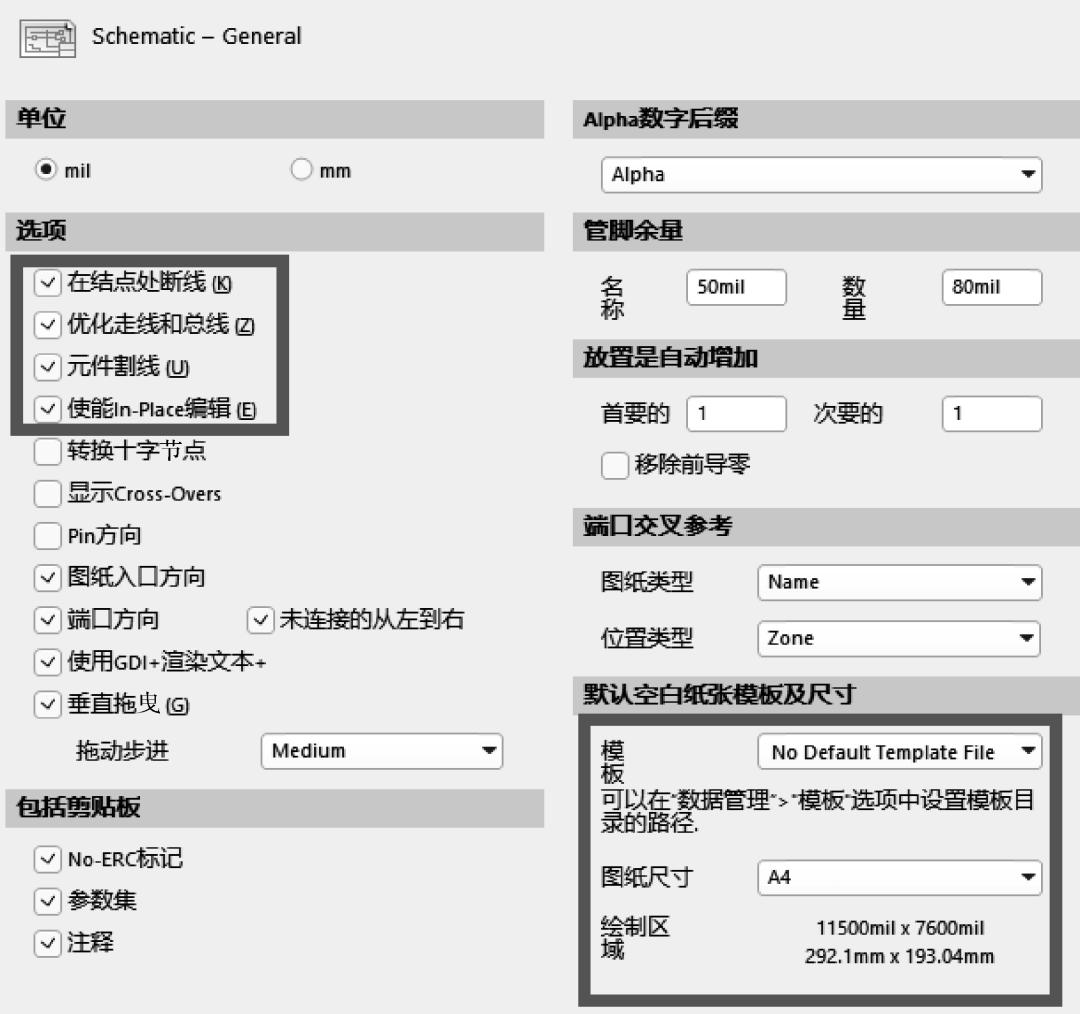The height and width of the screenshot is (1014, 1080).
Task: Expand 图纸尺寸 A4 dropdown
Action: tap(899, 878)
